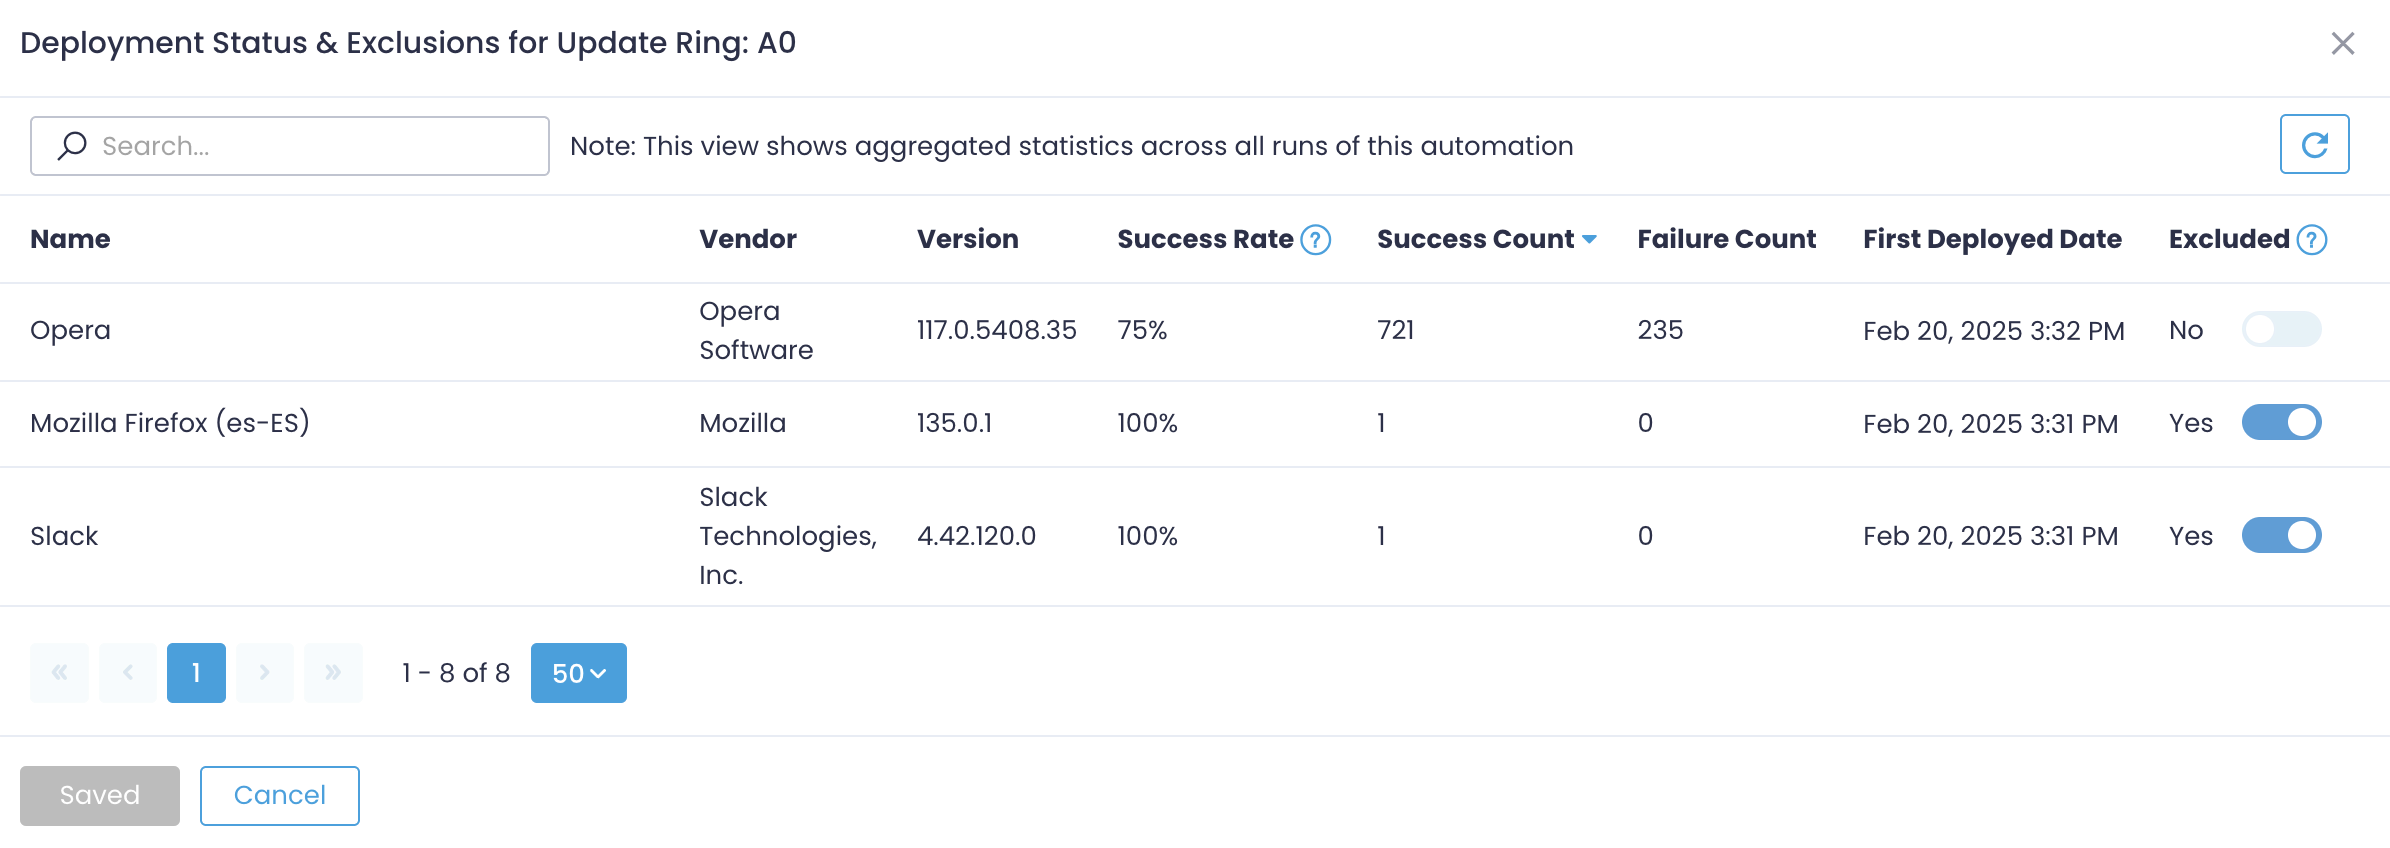This screenshot has width=2390, height=848.
Task: Sort by Failure Count column header
Action: [x=1726, y=239]
